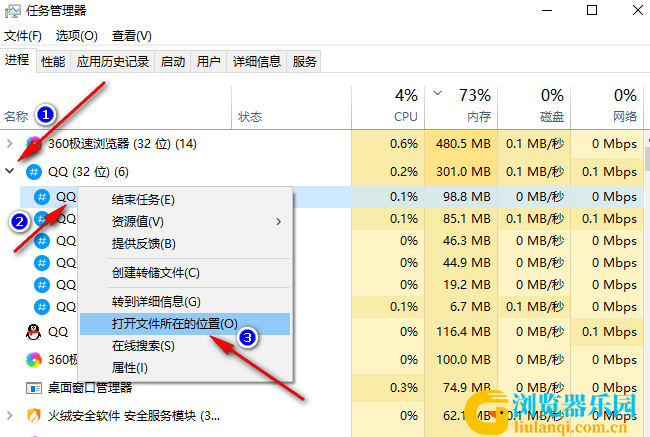
Task: Click the QQ icon in the 6.7 MB row
Action: [42, 307]
